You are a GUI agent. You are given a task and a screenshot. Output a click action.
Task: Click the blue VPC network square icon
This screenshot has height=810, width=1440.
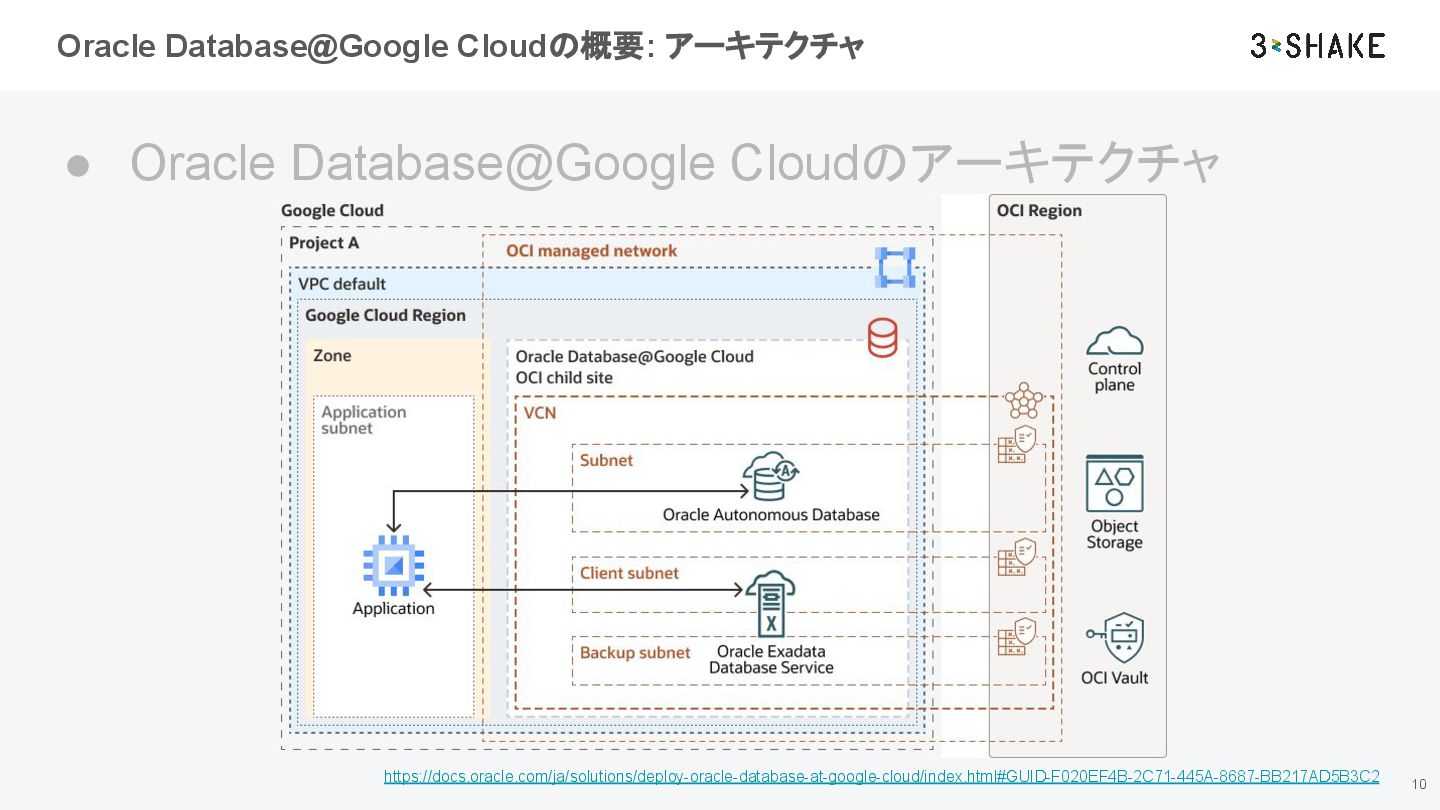894,267
